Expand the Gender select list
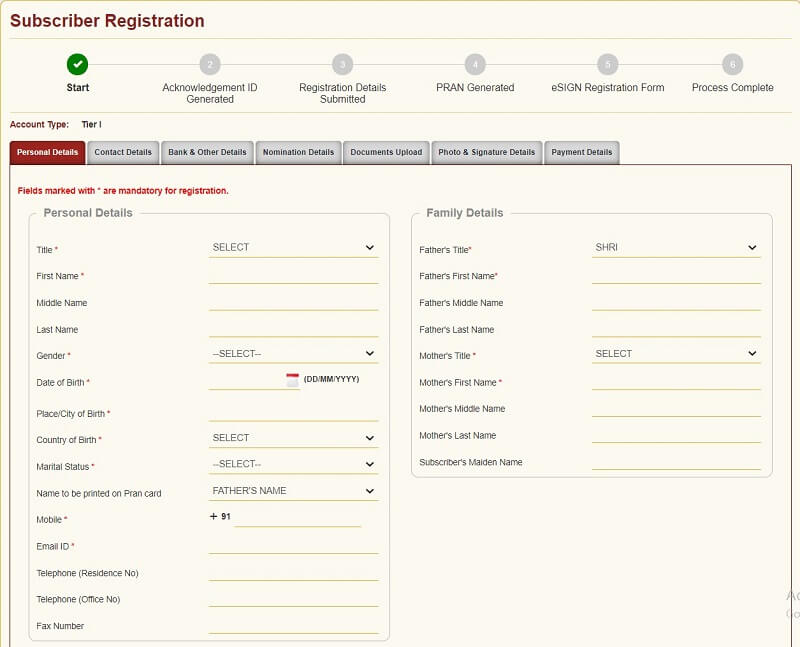The width and height of the screenshot is (800, 647). [293, 353]
